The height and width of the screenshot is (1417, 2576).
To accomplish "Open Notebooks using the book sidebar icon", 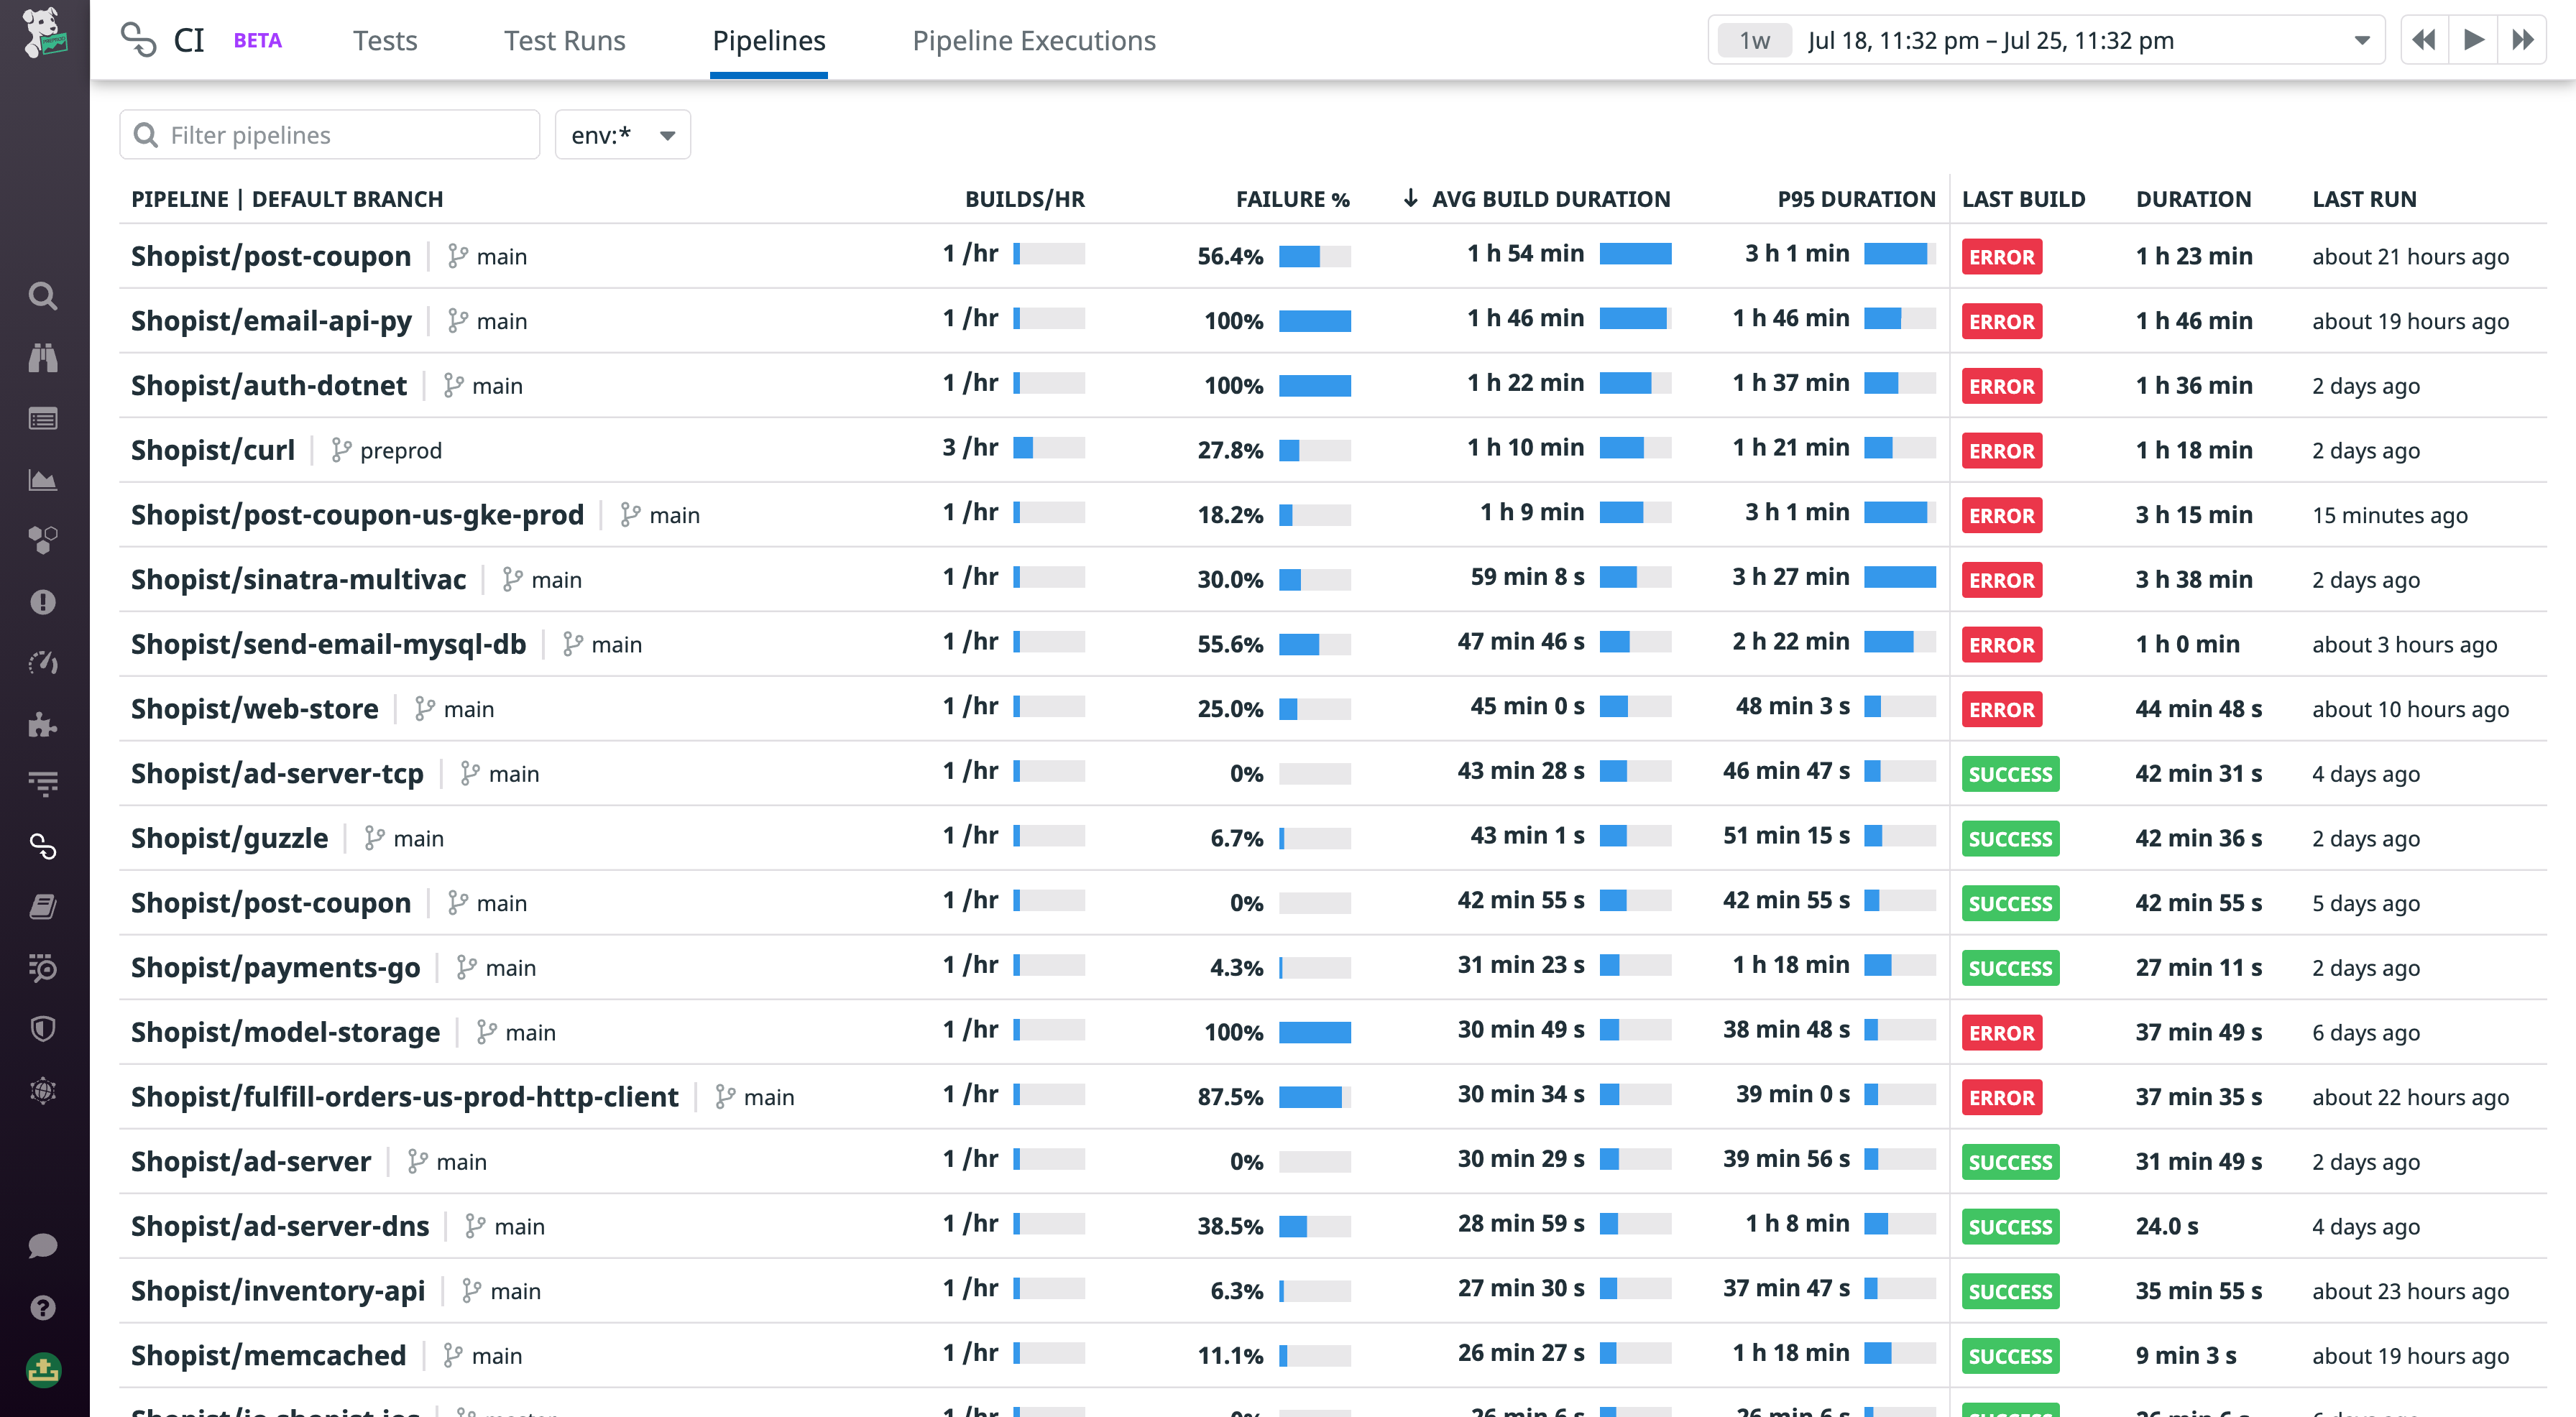I will 44,905.
